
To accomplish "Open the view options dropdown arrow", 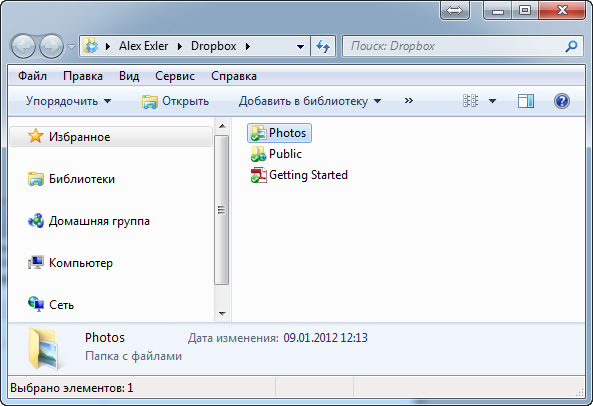I will point(492,101).
